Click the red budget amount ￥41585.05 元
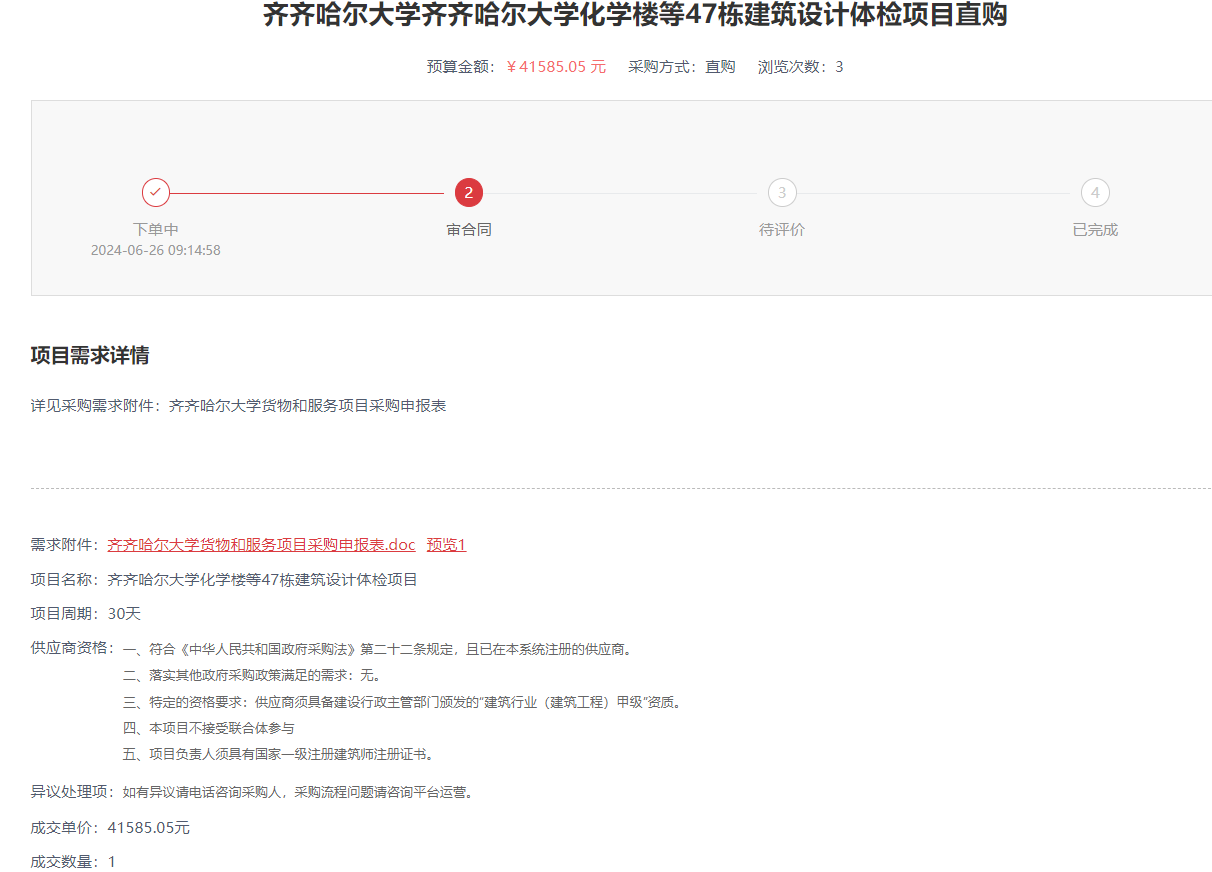This screenshot has height=872, width=1212. 556,67
